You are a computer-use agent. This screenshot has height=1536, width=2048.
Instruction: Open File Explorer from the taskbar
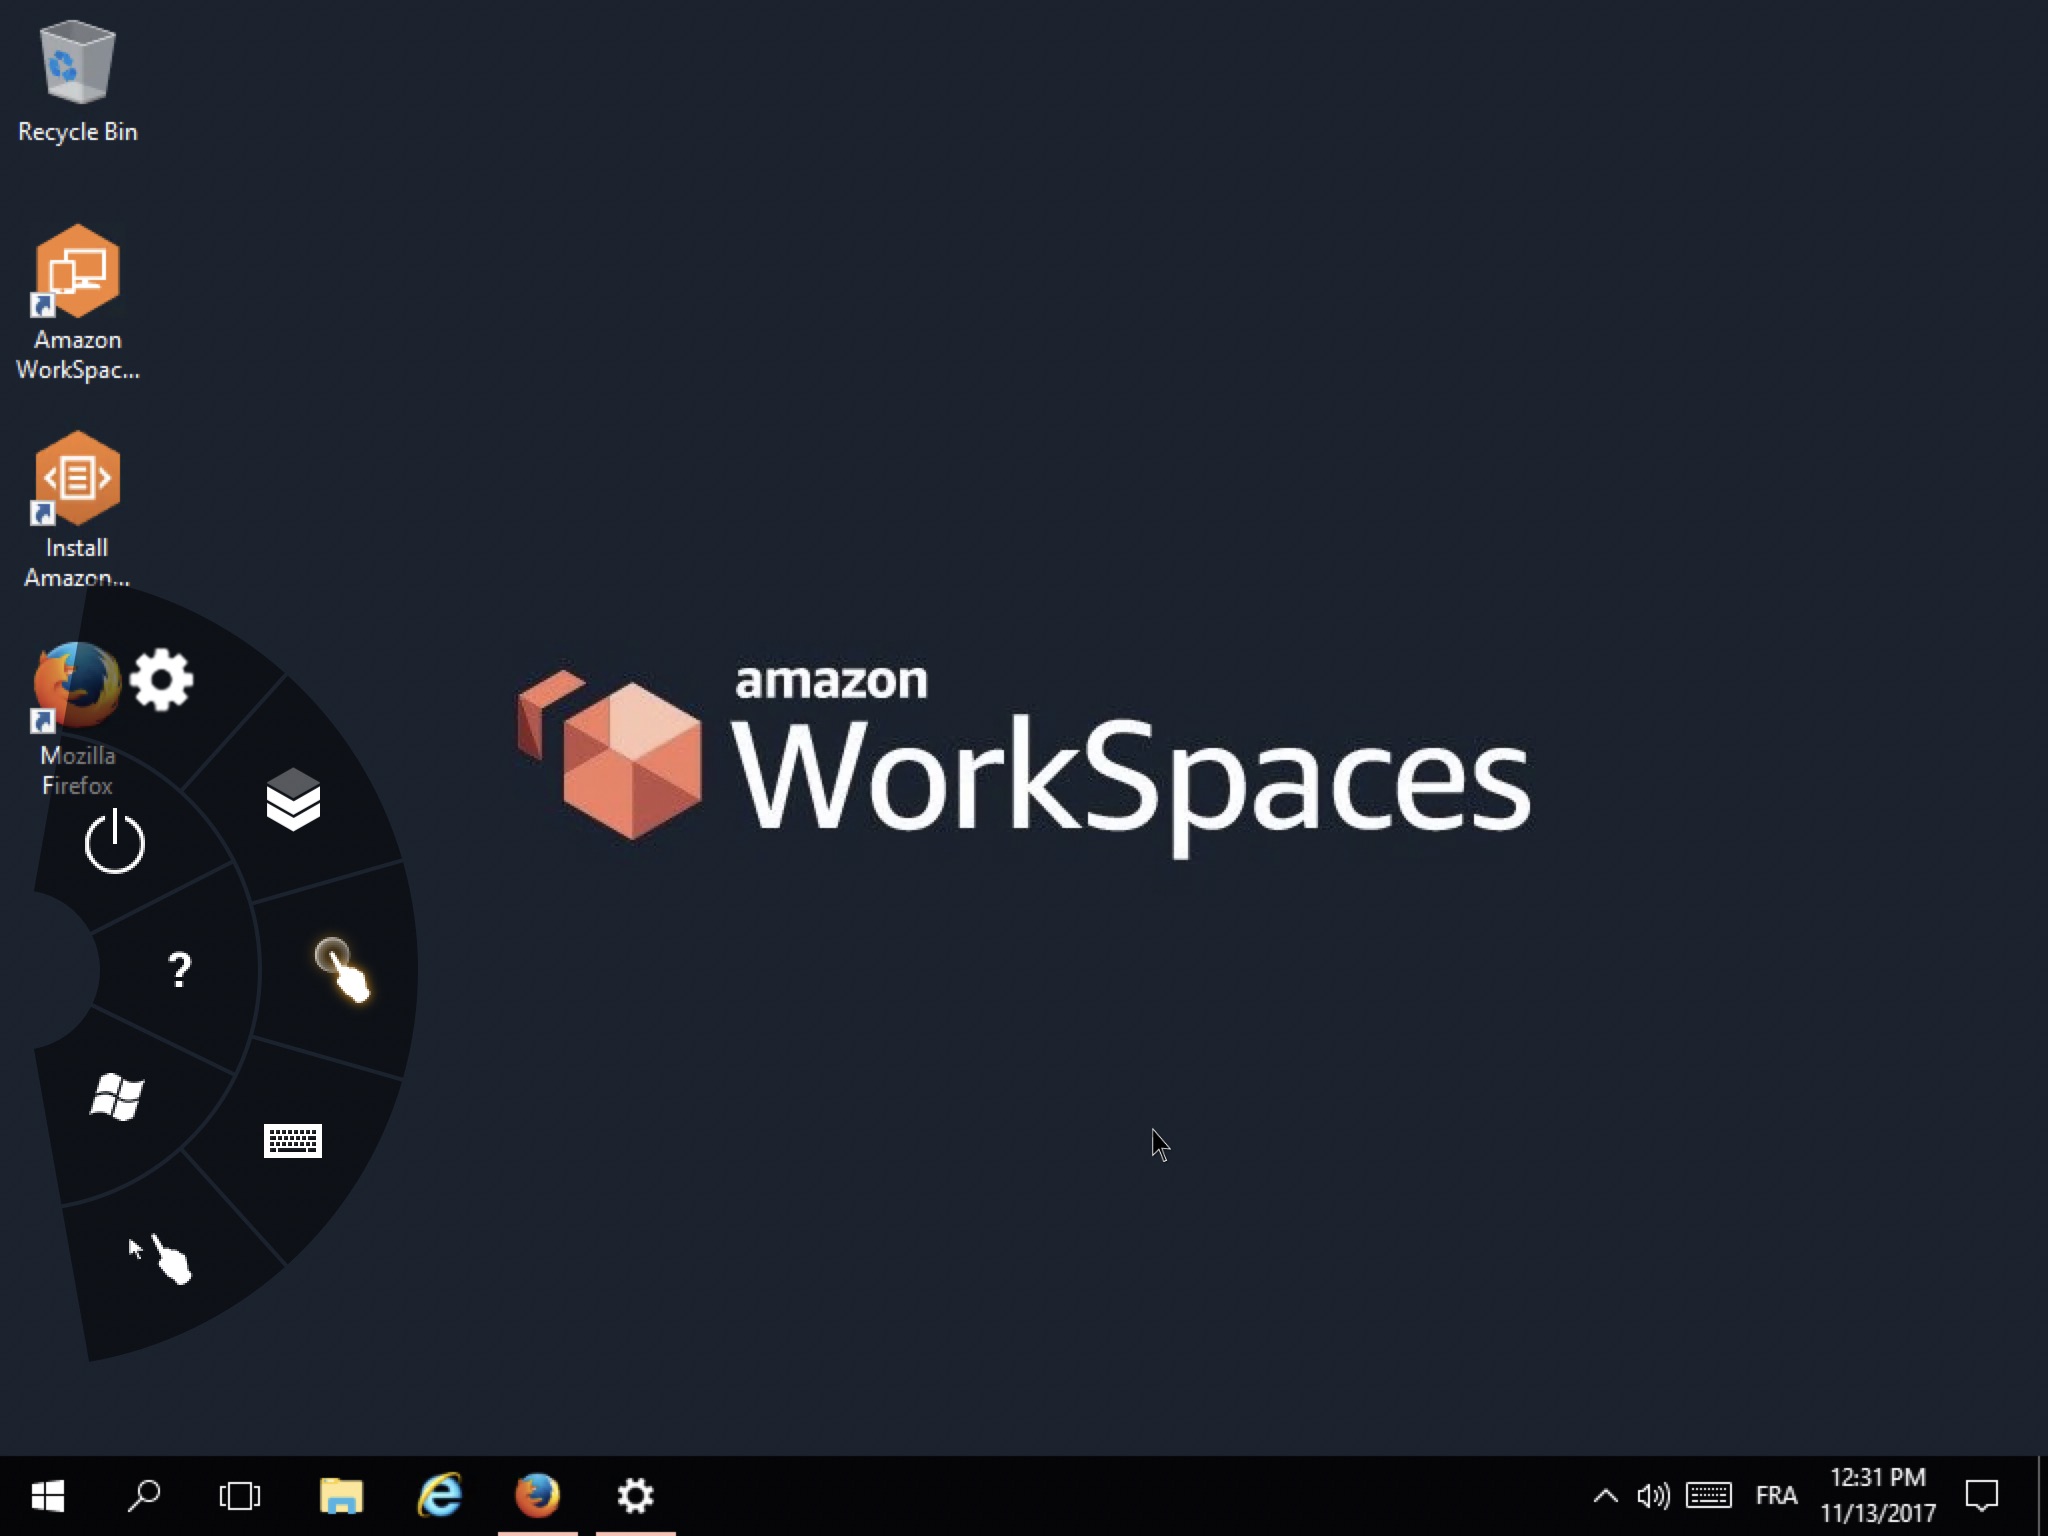(341, 1496)
